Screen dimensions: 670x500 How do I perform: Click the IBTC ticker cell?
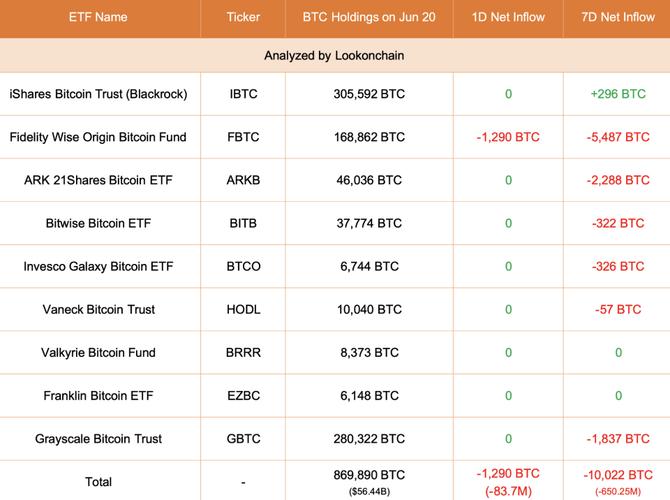point(243,94)
